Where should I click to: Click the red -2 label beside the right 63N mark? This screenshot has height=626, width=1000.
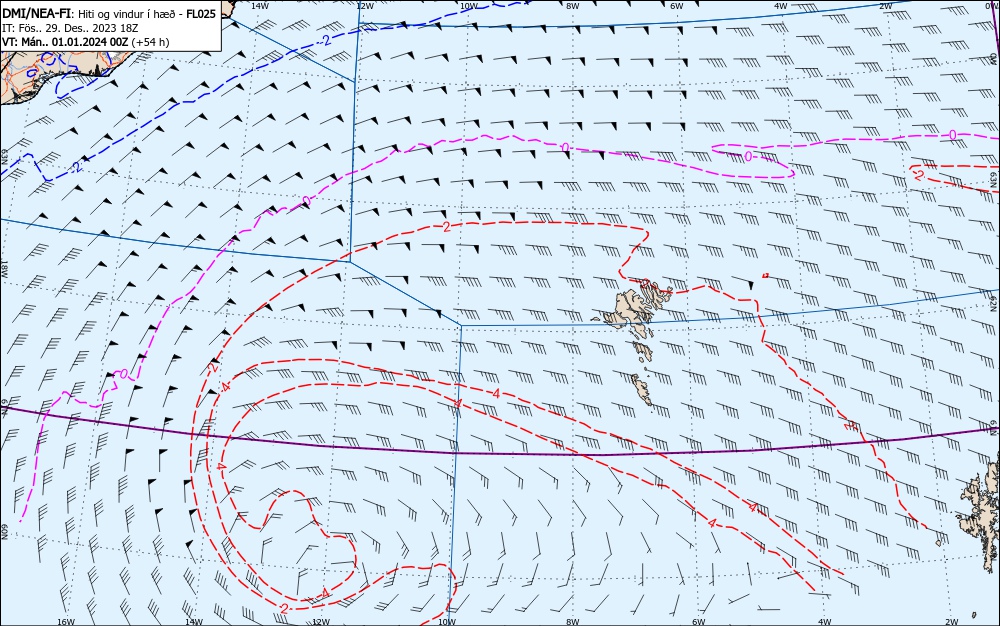click(x=917, y=173)
